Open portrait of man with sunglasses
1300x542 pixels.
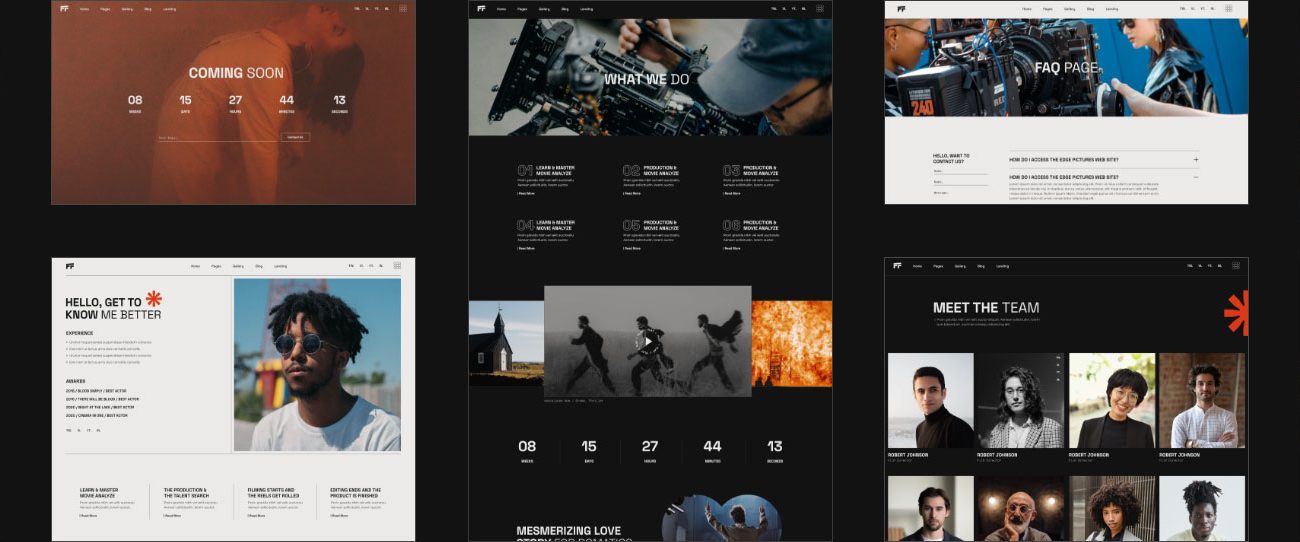point(317,364)
